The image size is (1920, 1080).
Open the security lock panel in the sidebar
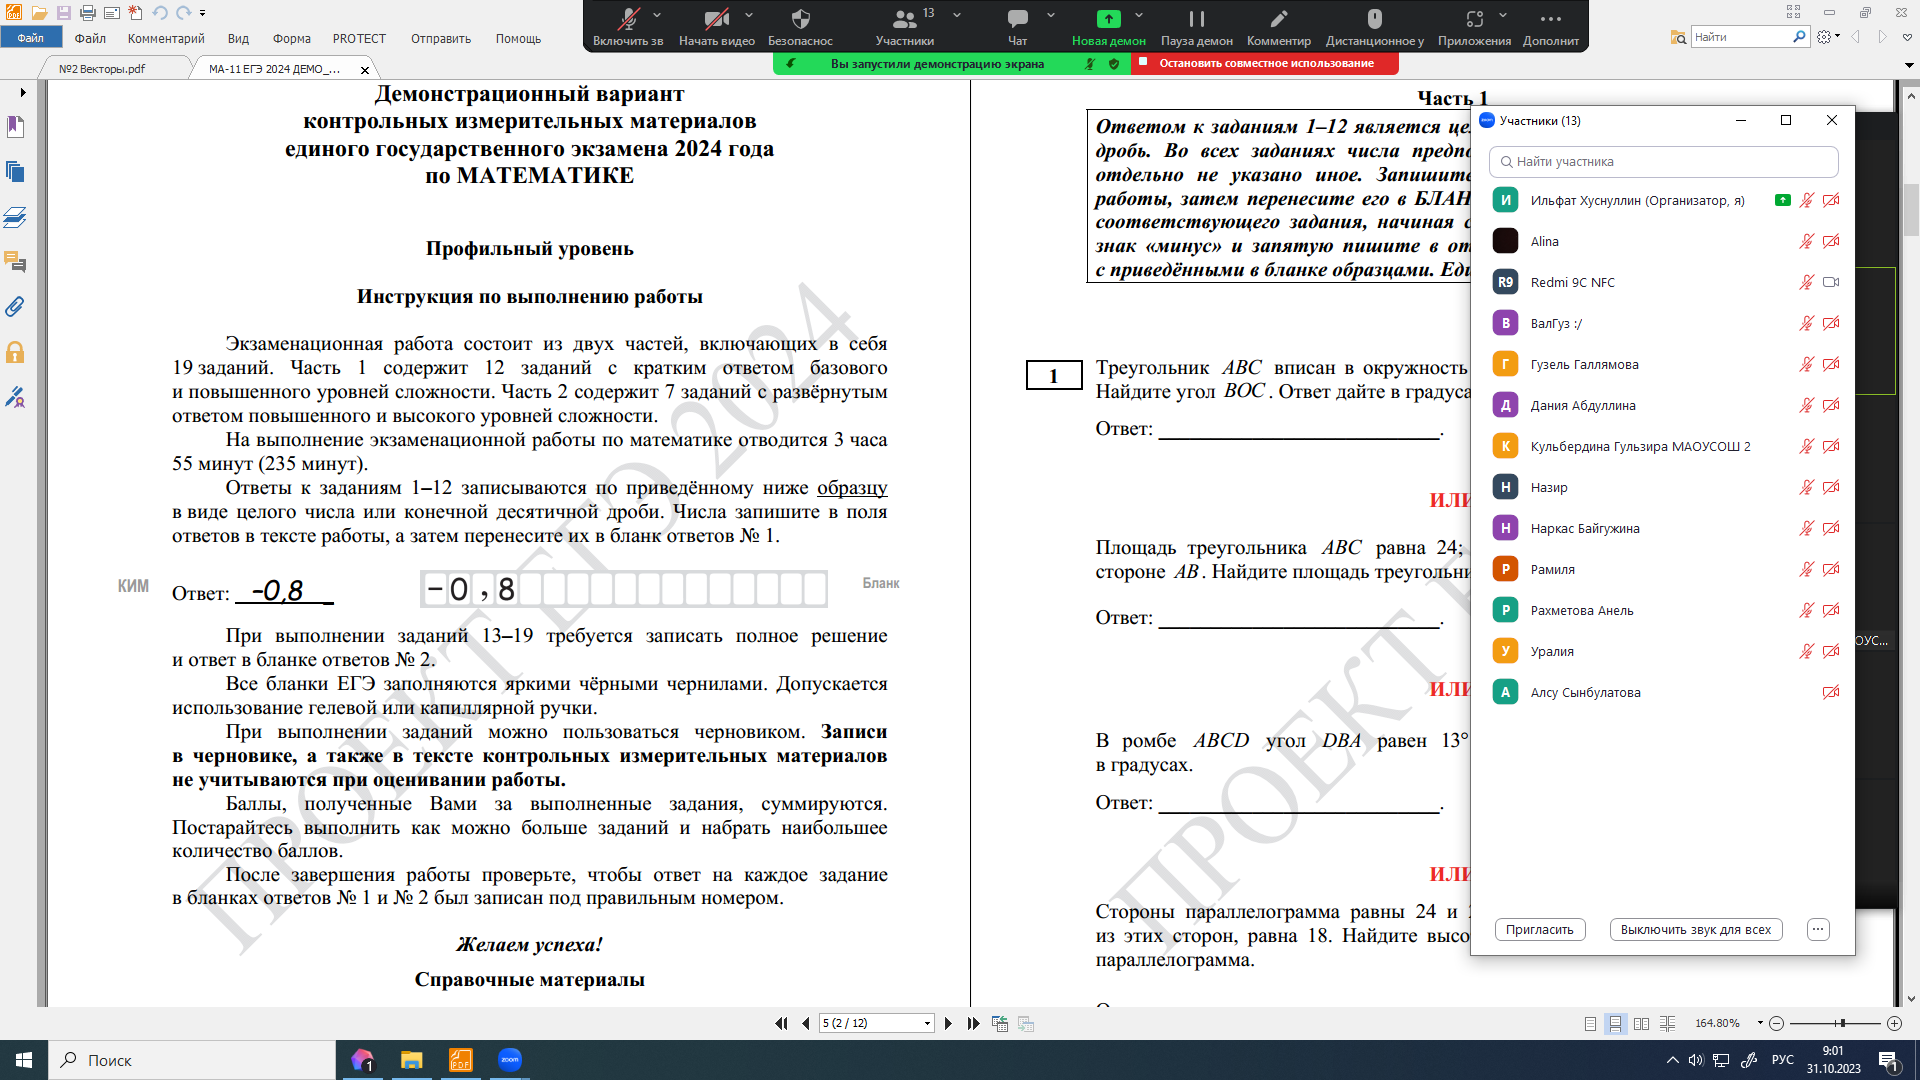point(15,352)
